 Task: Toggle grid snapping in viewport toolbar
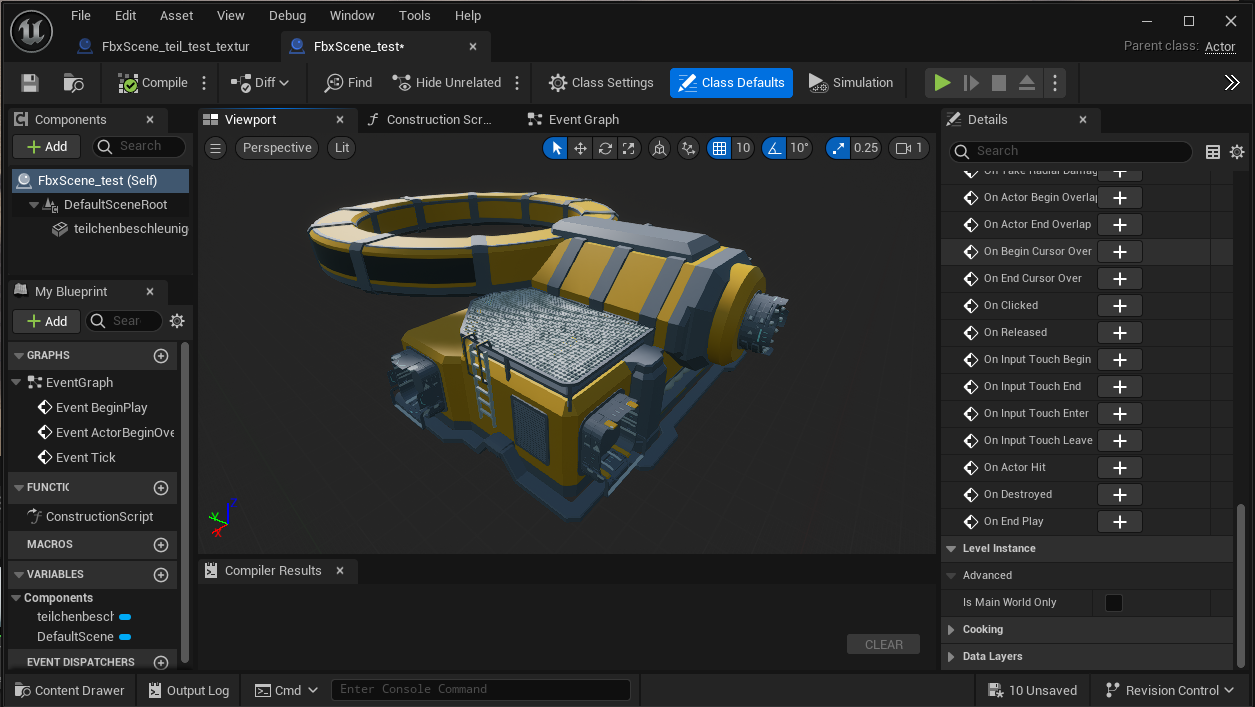coord(718,148)
